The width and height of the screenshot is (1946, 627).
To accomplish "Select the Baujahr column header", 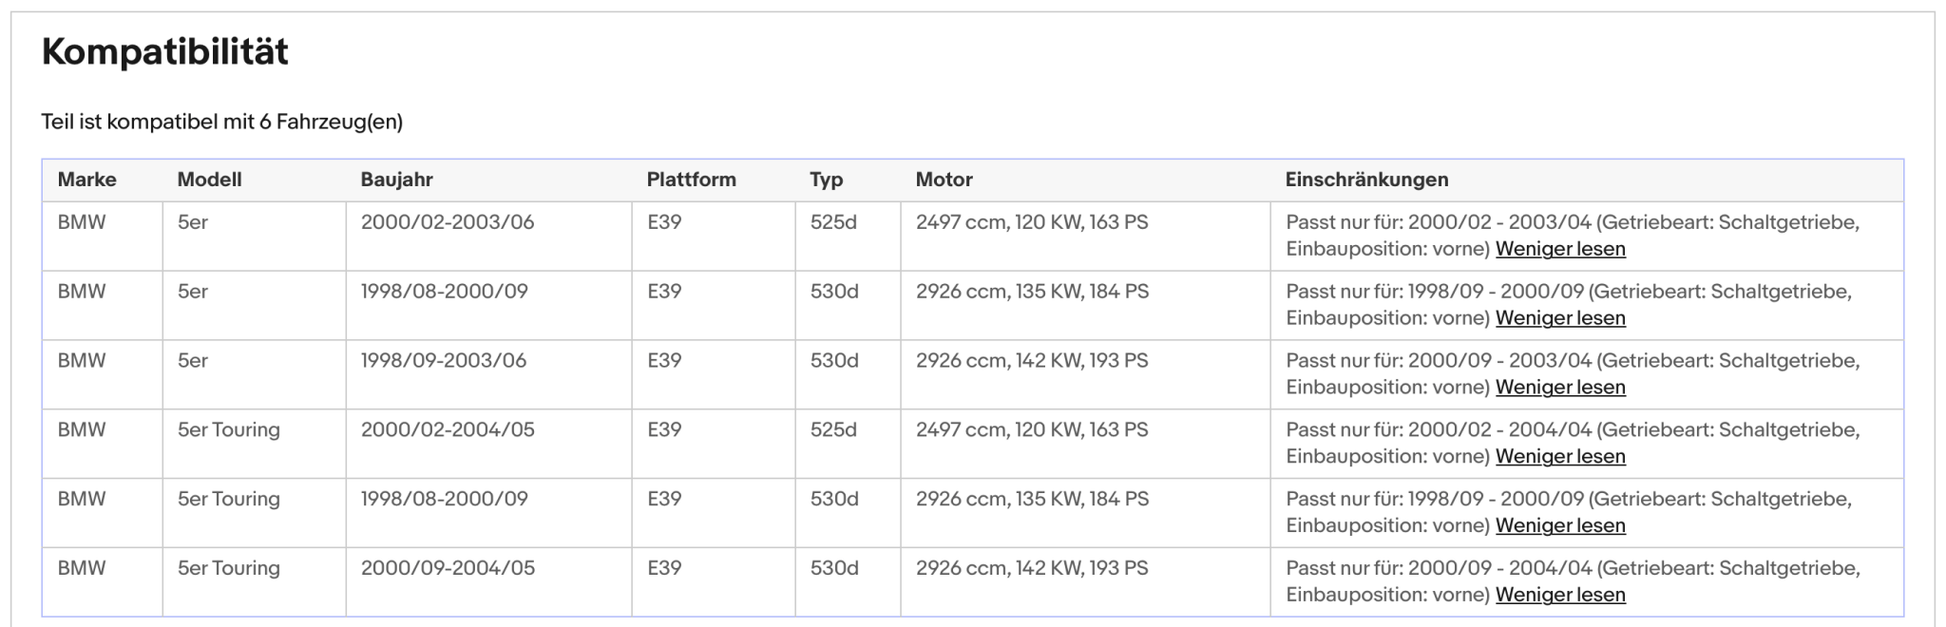I will point(396,180).
